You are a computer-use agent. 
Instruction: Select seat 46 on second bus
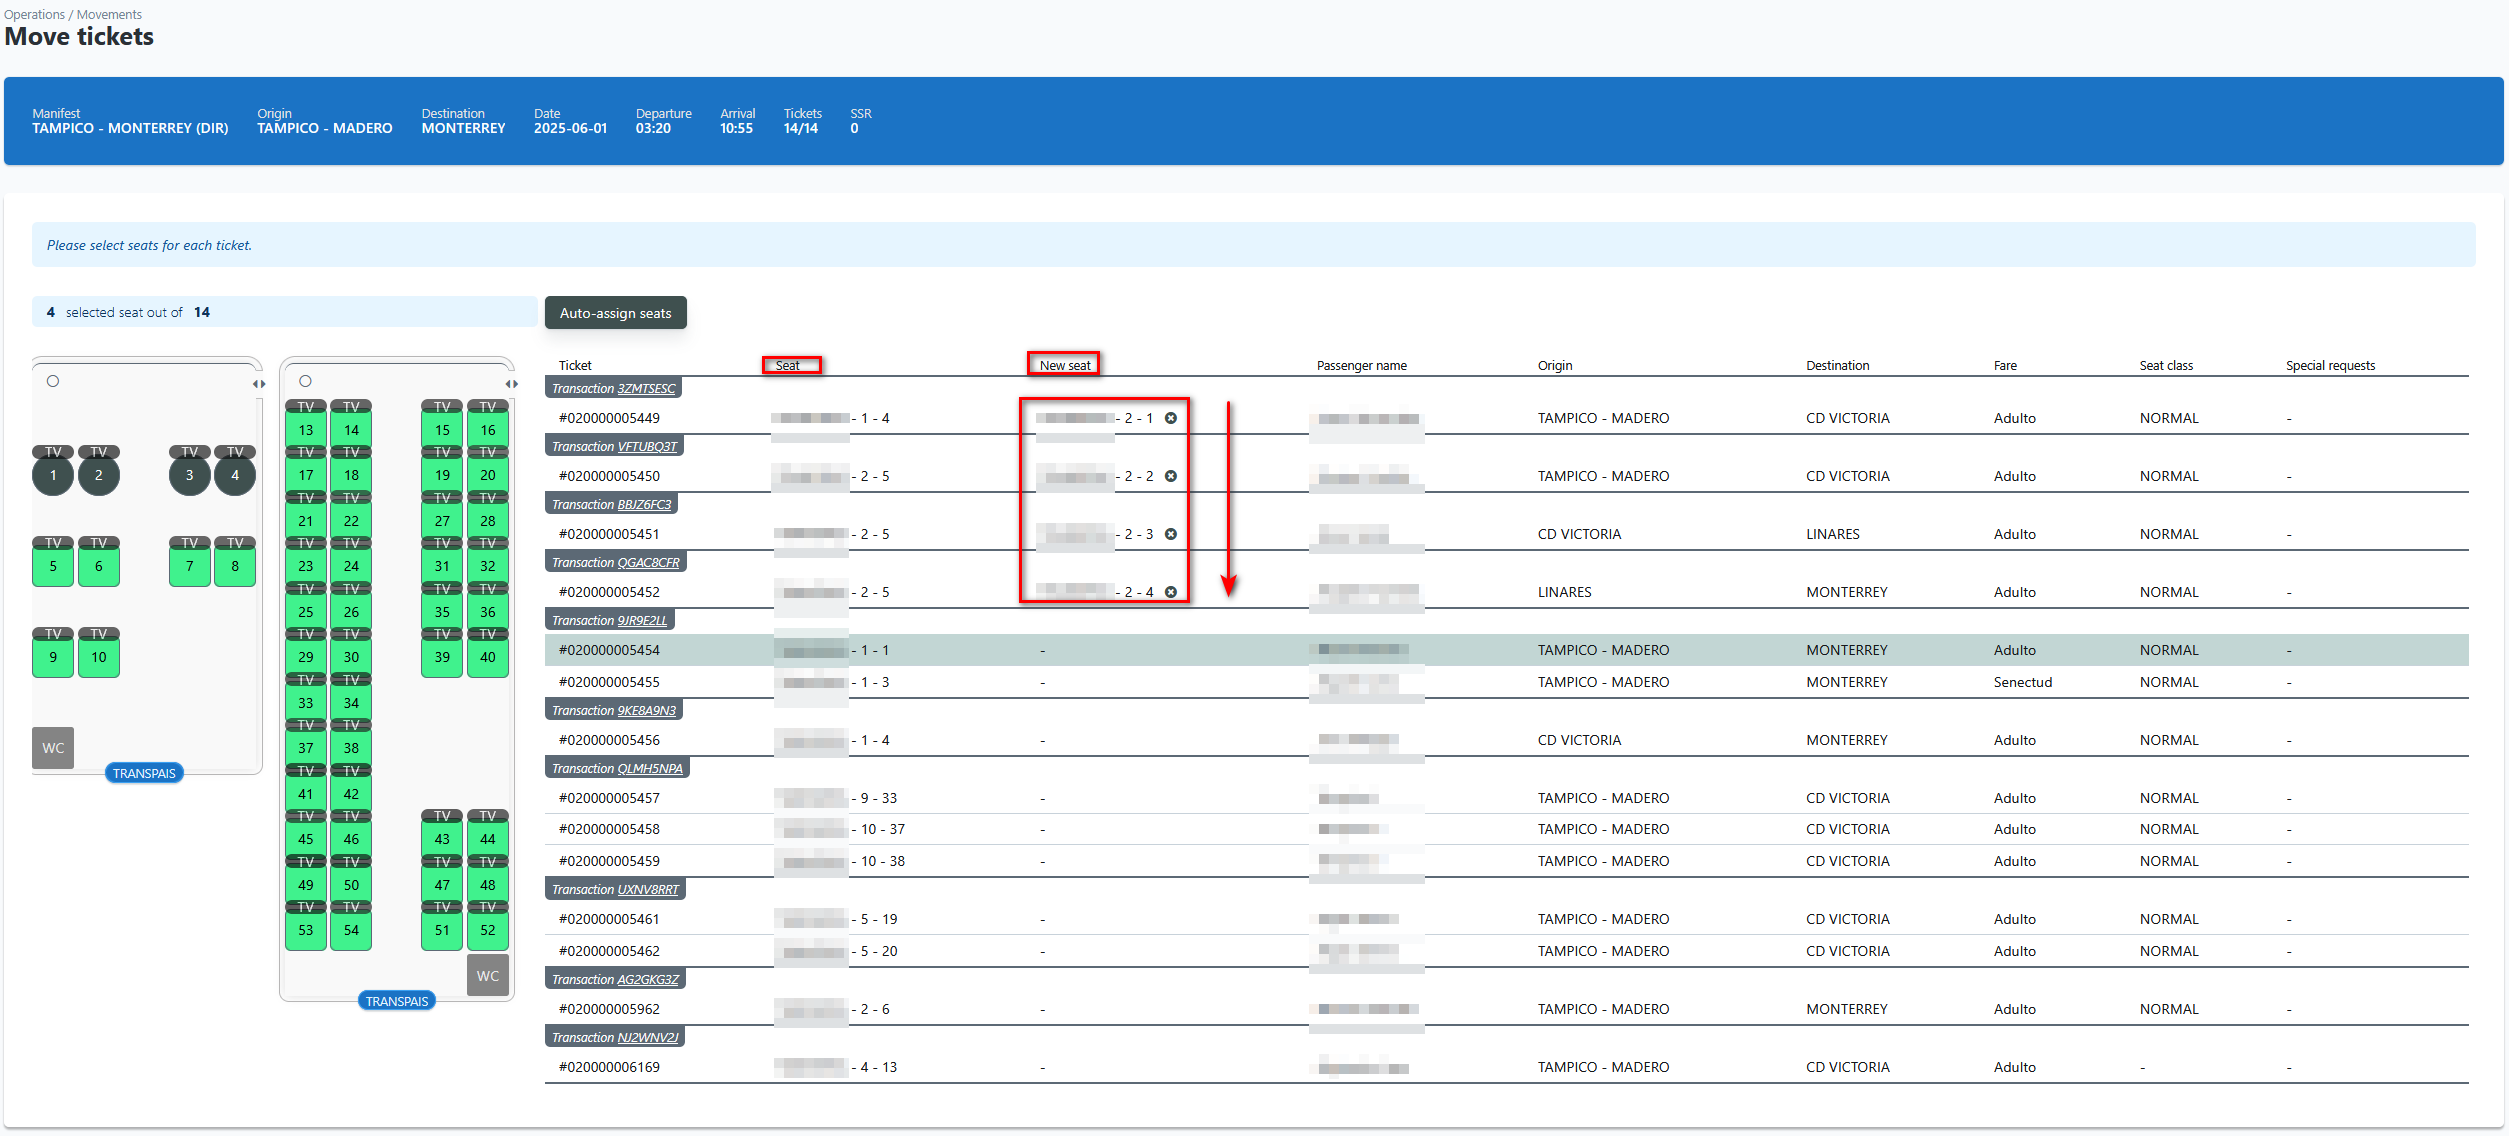351,839
